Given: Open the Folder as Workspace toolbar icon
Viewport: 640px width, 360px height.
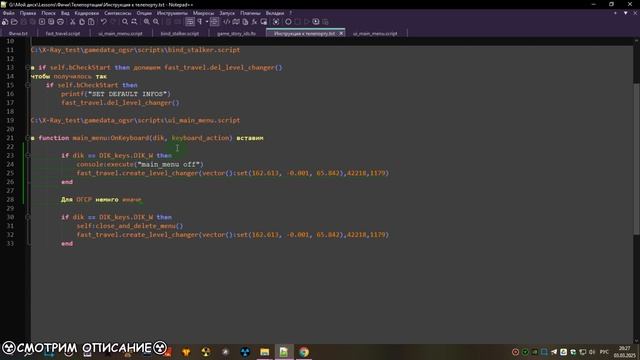Looking at the screenshot, I should pos(264,22).
